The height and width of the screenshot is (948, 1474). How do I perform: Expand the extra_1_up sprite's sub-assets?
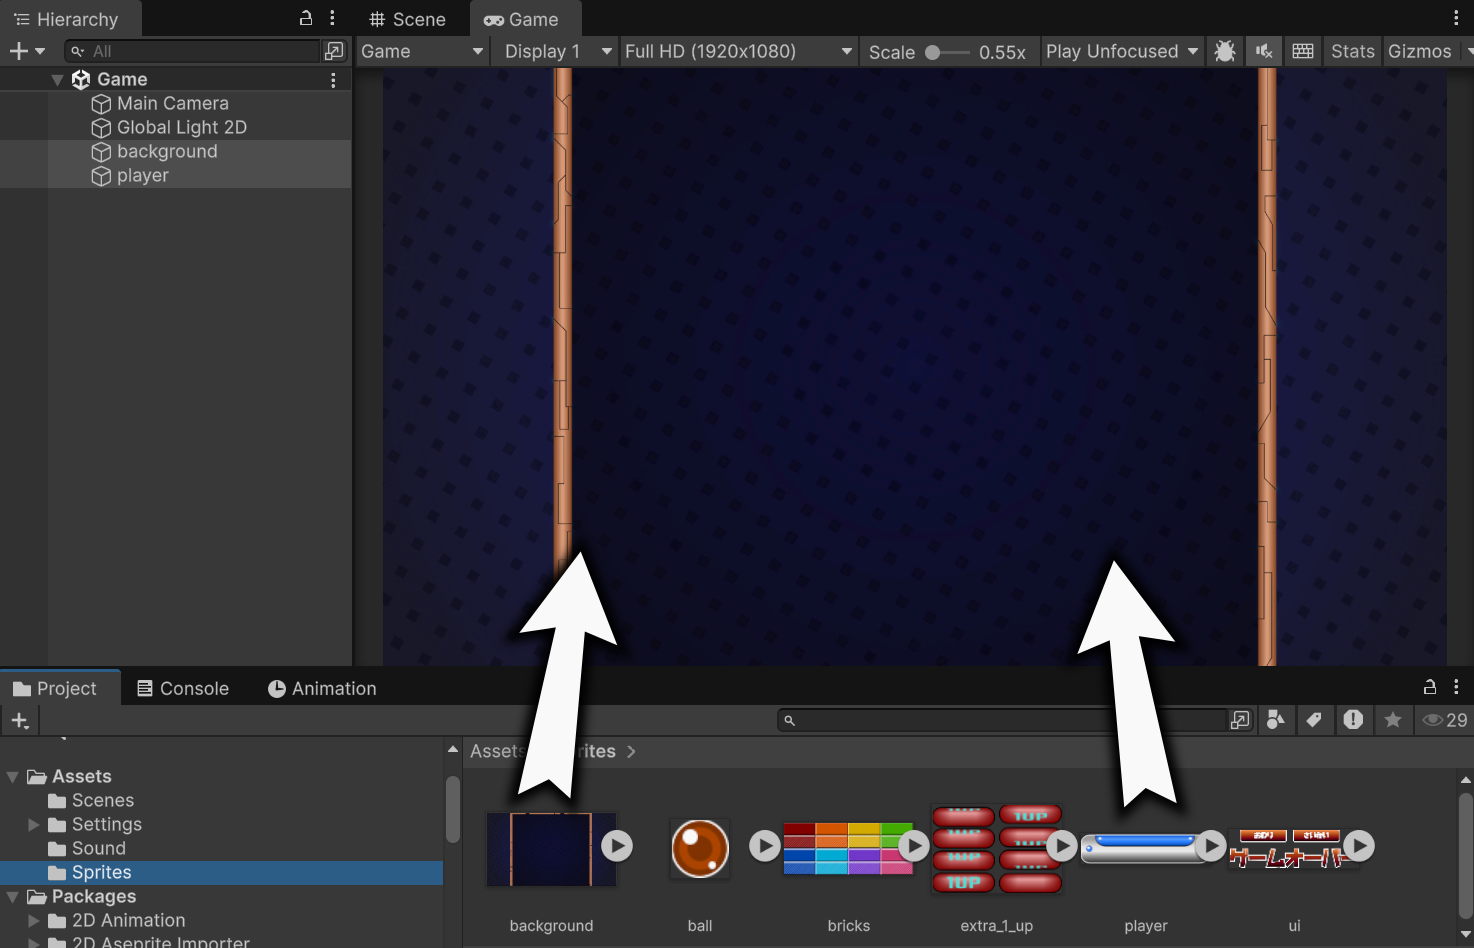1062,846
